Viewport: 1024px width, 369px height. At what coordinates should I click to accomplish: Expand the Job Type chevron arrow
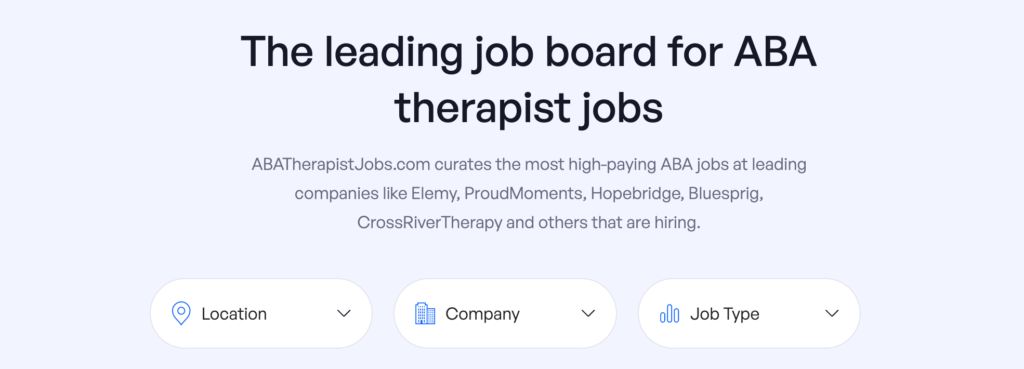tap(831, 313)
